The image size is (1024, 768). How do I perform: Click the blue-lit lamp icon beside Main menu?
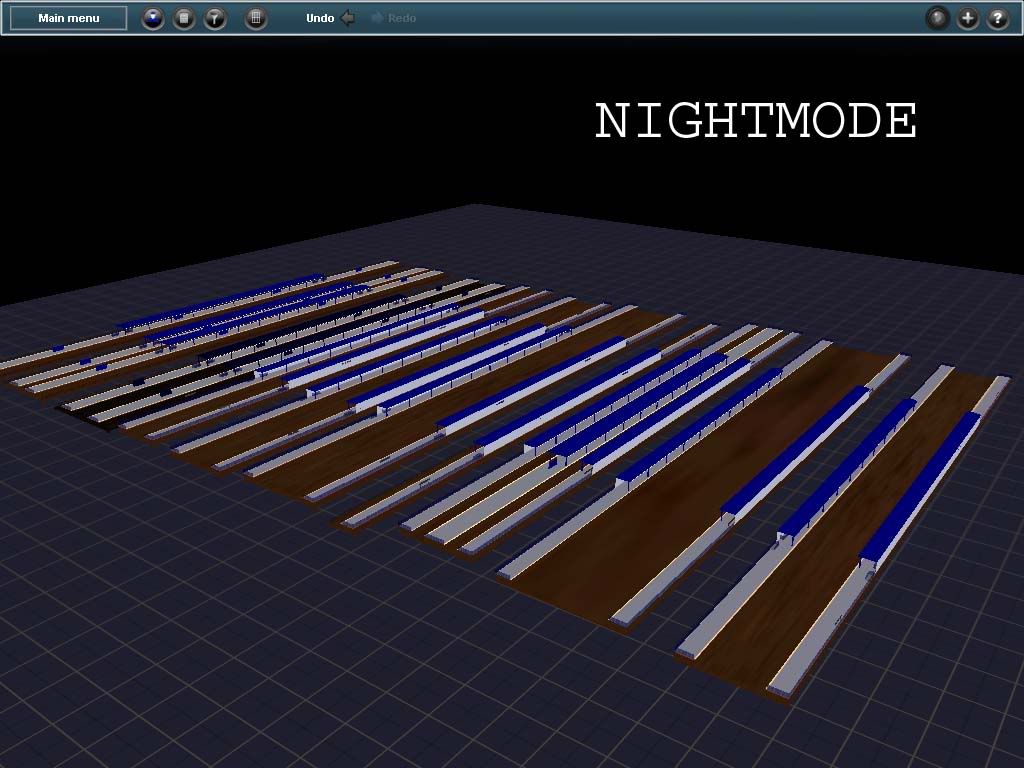(153, 18)
